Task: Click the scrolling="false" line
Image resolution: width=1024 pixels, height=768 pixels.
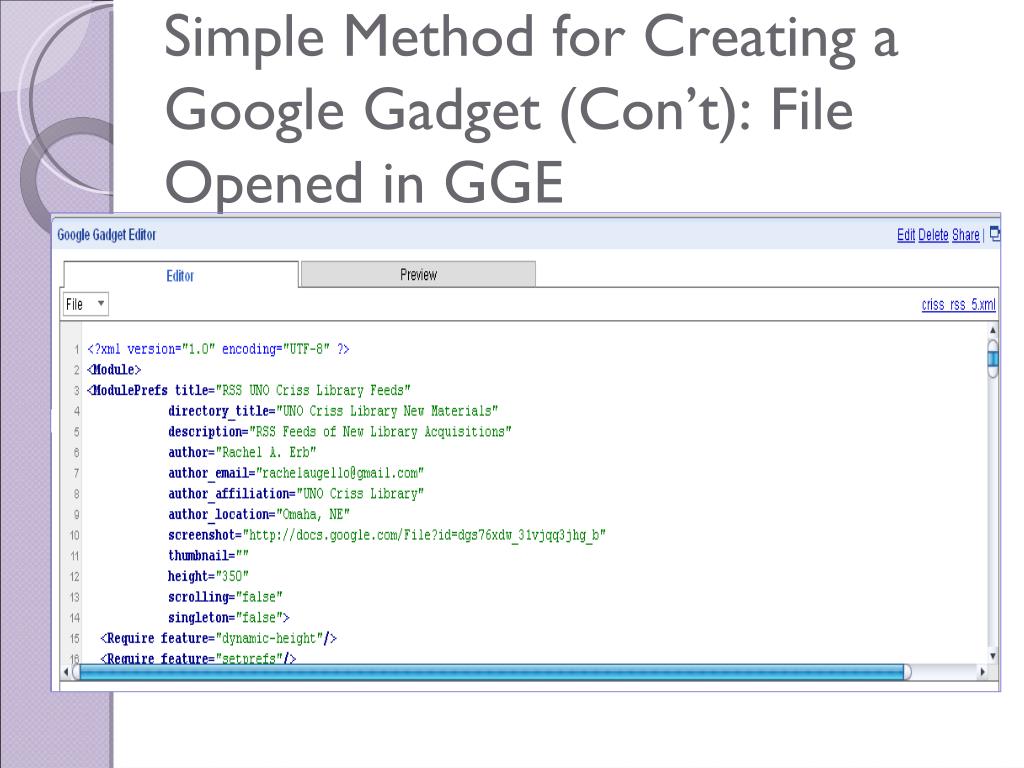Action: click(225, 597)
